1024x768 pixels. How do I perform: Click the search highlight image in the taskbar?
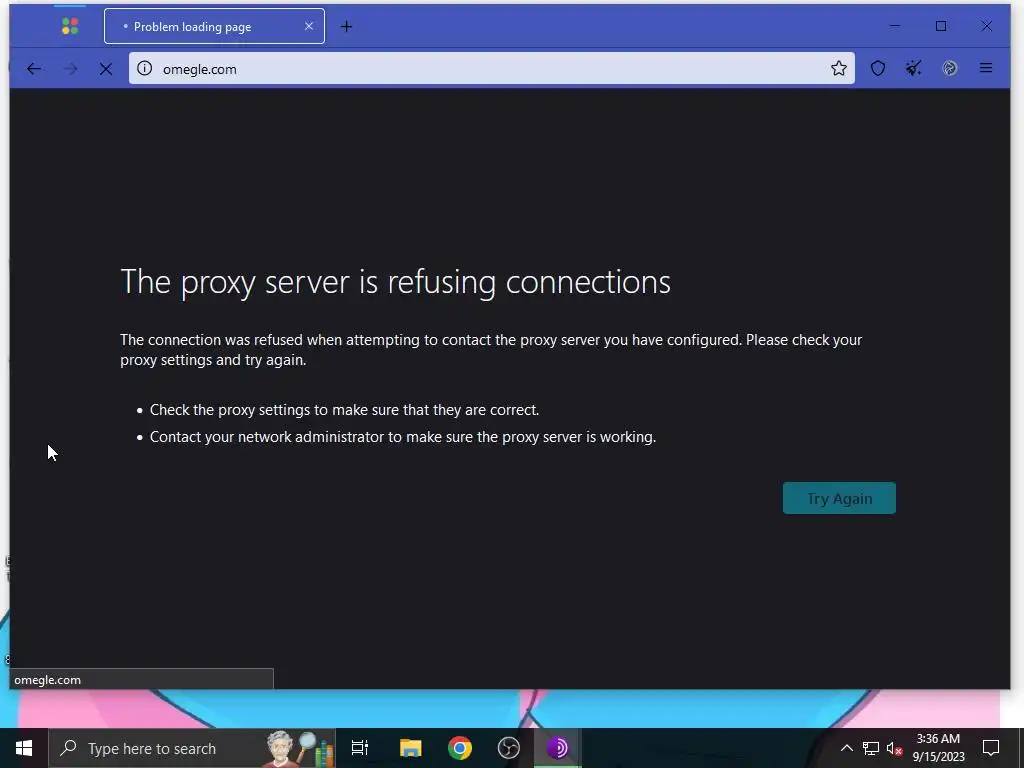coord(300,748)
